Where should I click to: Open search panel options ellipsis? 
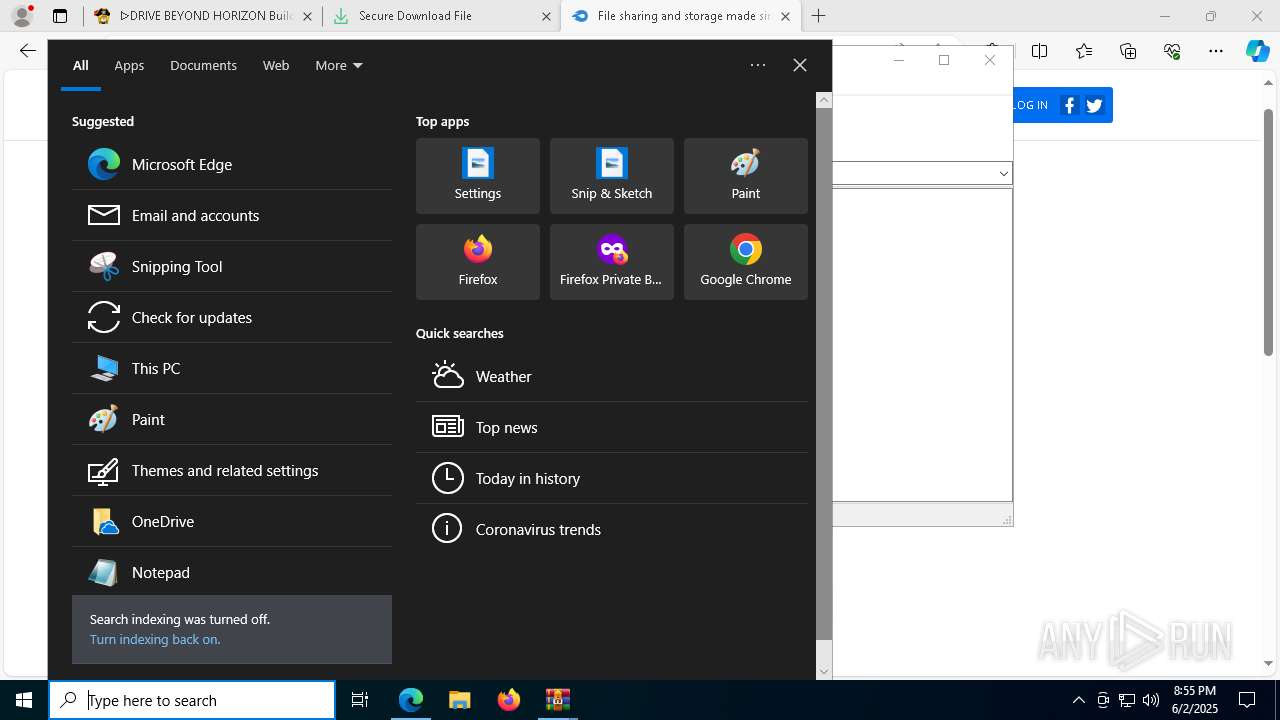click(x=758, y=65)
